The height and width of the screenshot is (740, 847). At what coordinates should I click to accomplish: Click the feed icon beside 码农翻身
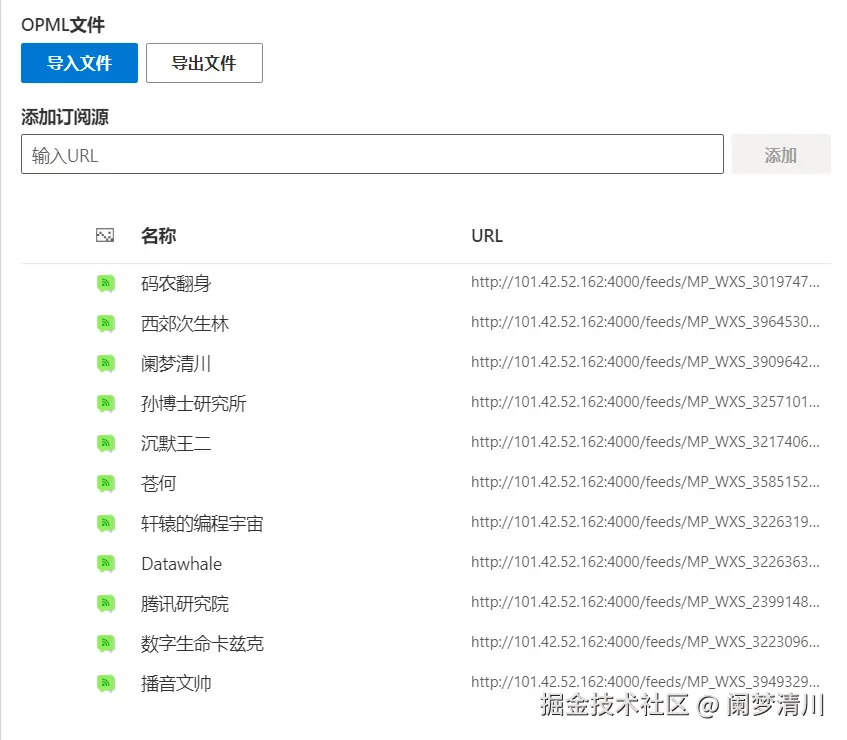pyautogui.click(x=106, y=283)
